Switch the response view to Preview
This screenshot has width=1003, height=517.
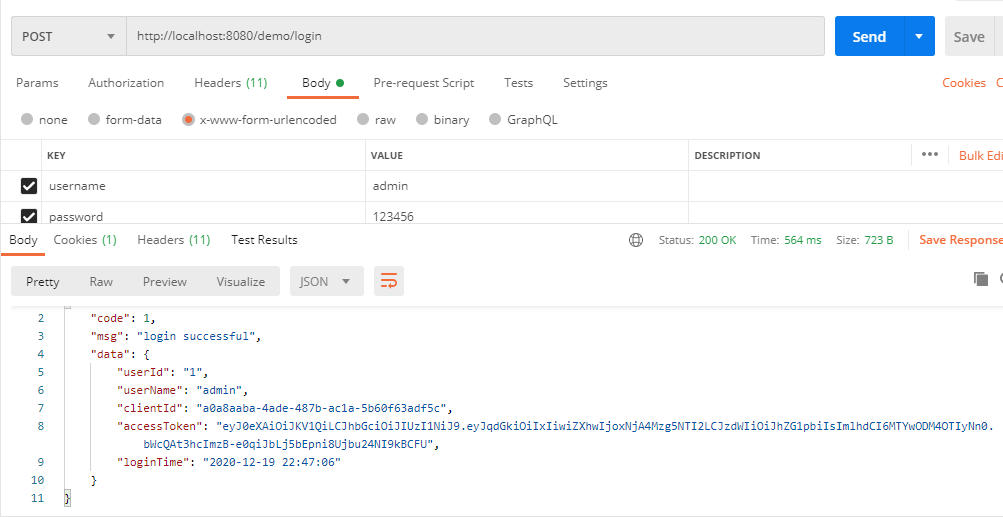click(x=165, y=282)
